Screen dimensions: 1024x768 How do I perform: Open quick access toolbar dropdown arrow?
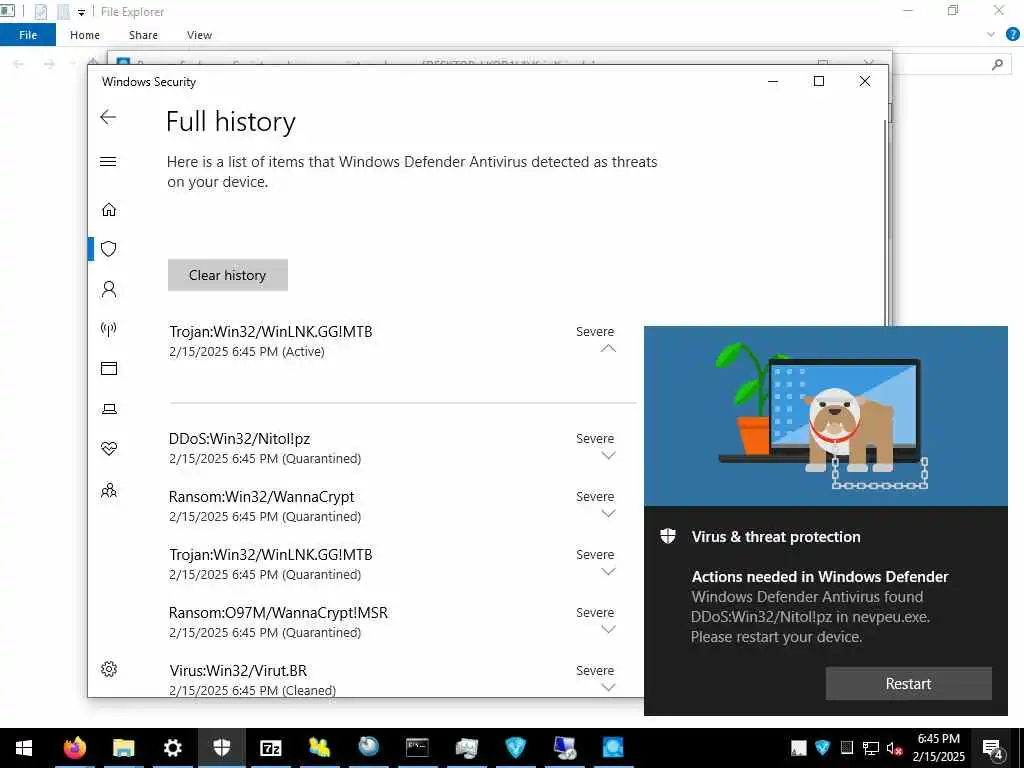pos(81,12)
